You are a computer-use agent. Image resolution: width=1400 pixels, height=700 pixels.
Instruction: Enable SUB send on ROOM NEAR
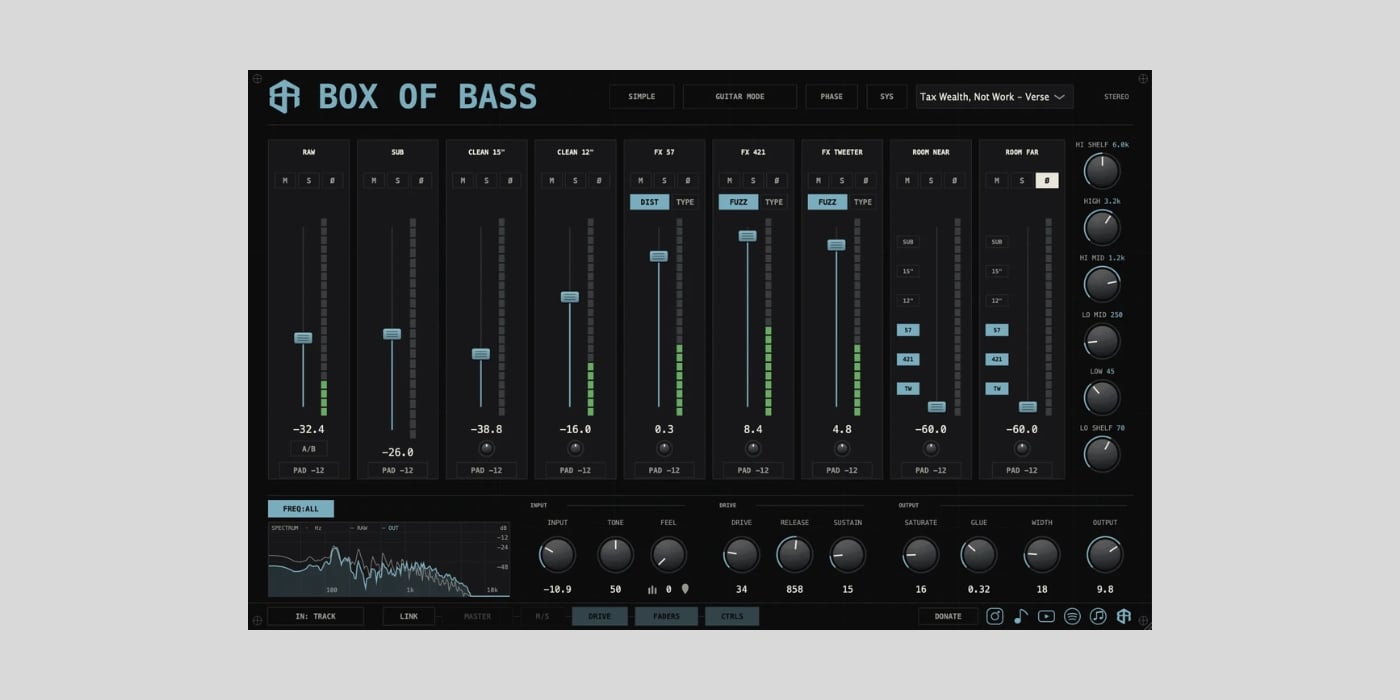coord(908,242)
